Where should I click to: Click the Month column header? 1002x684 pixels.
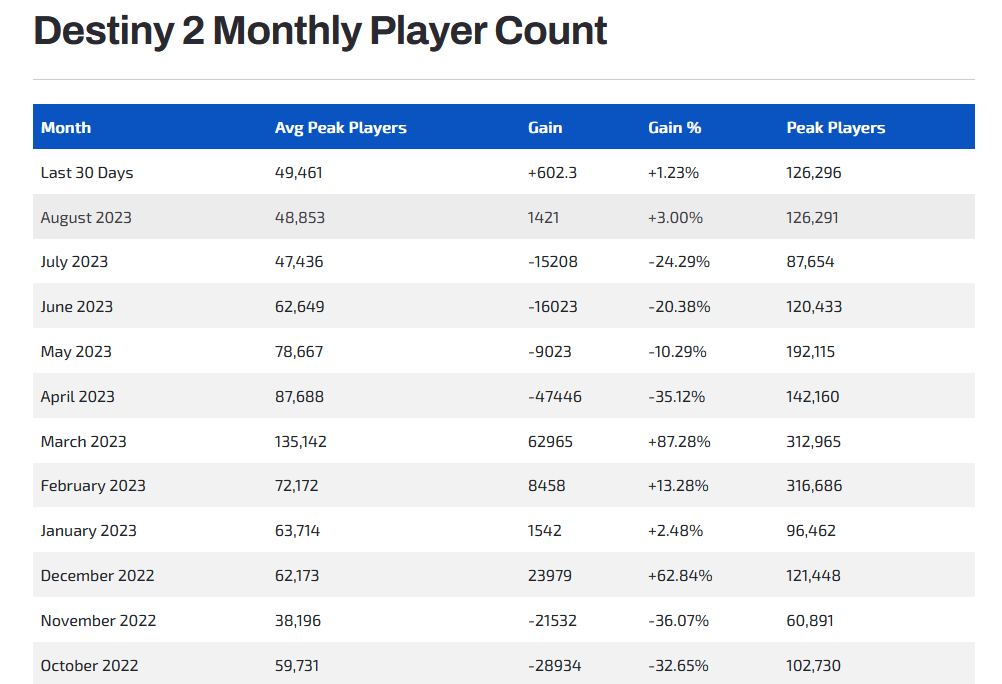point(66,128)
